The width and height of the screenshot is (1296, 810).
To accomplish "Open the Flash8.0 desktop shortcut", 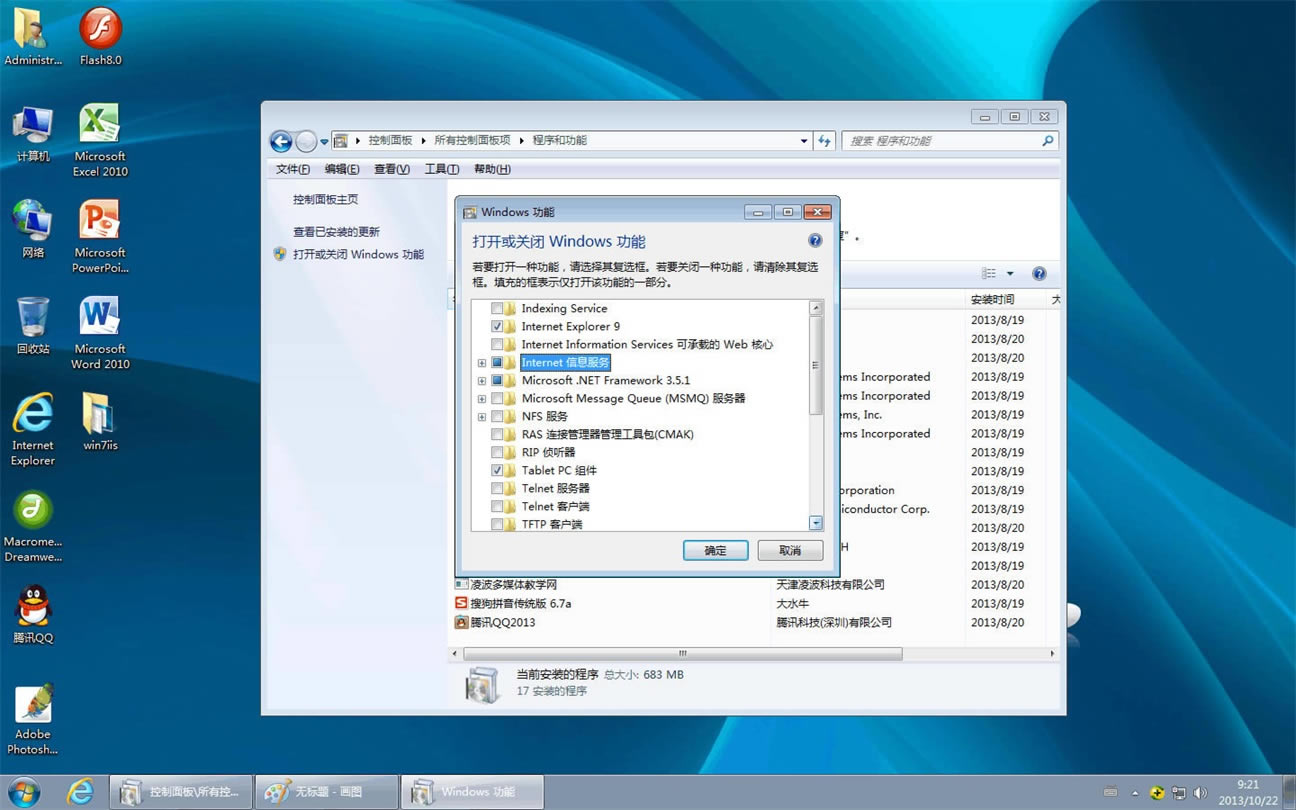I will 100,35.
